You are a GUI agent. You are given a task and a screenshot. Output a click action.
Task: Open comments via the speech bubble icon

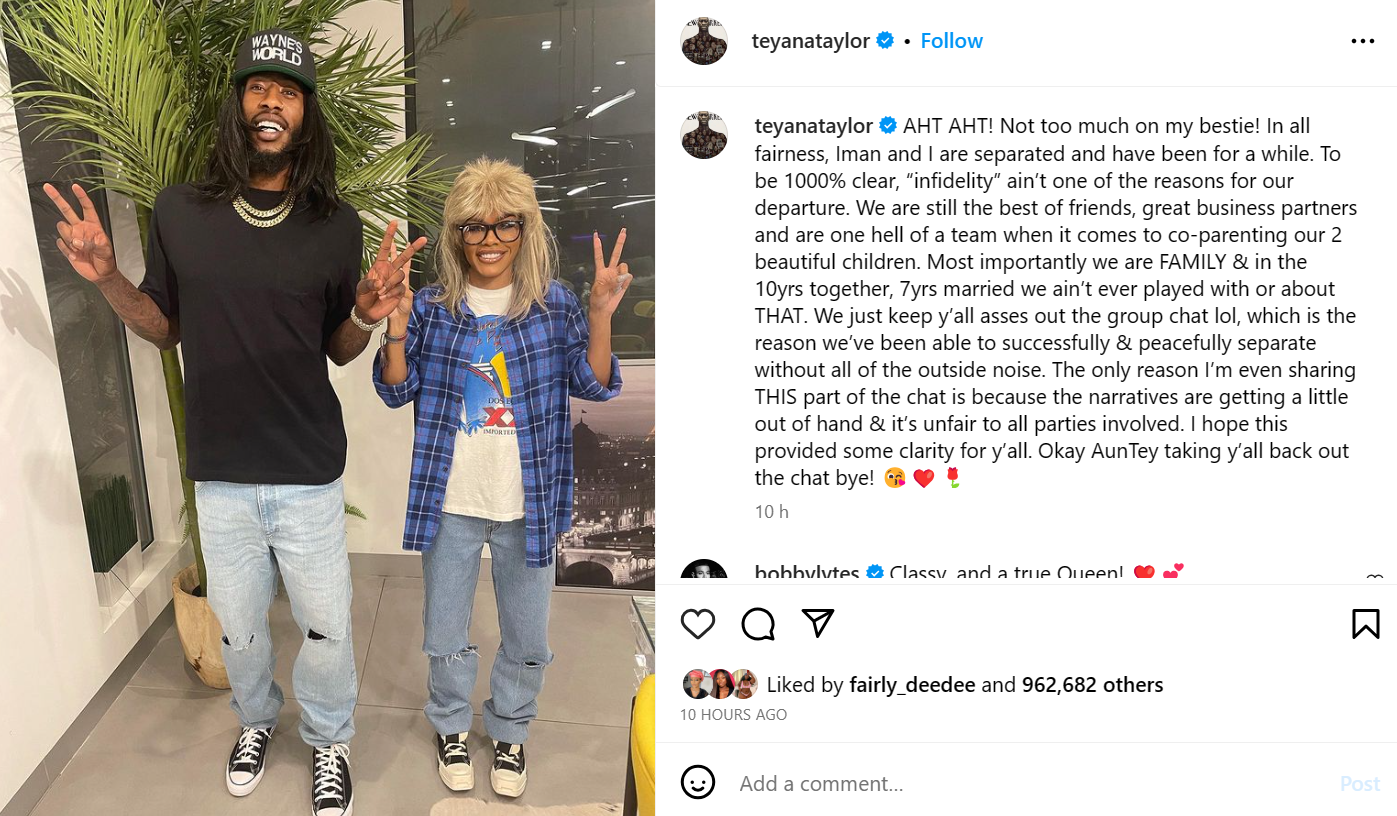[758, 624]
